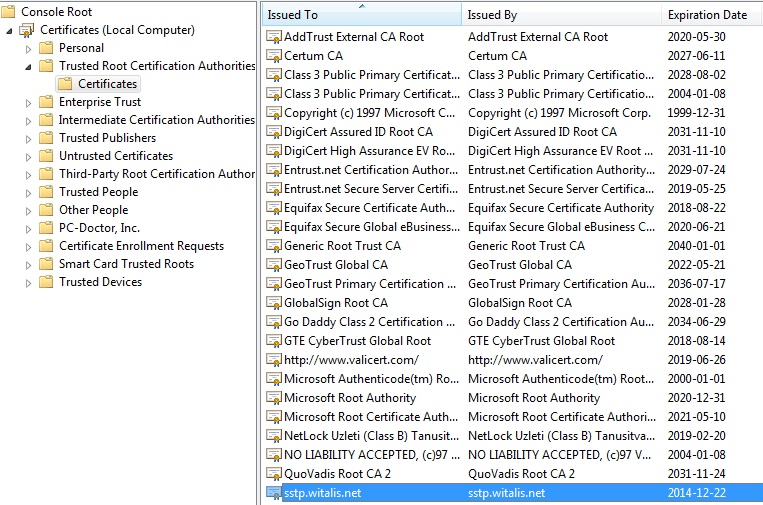Expand the Trusted Publishers arrow
Image resolution: width=763 pixels, height=505 pixels.
pyautogui.click(x=28, y=139)
